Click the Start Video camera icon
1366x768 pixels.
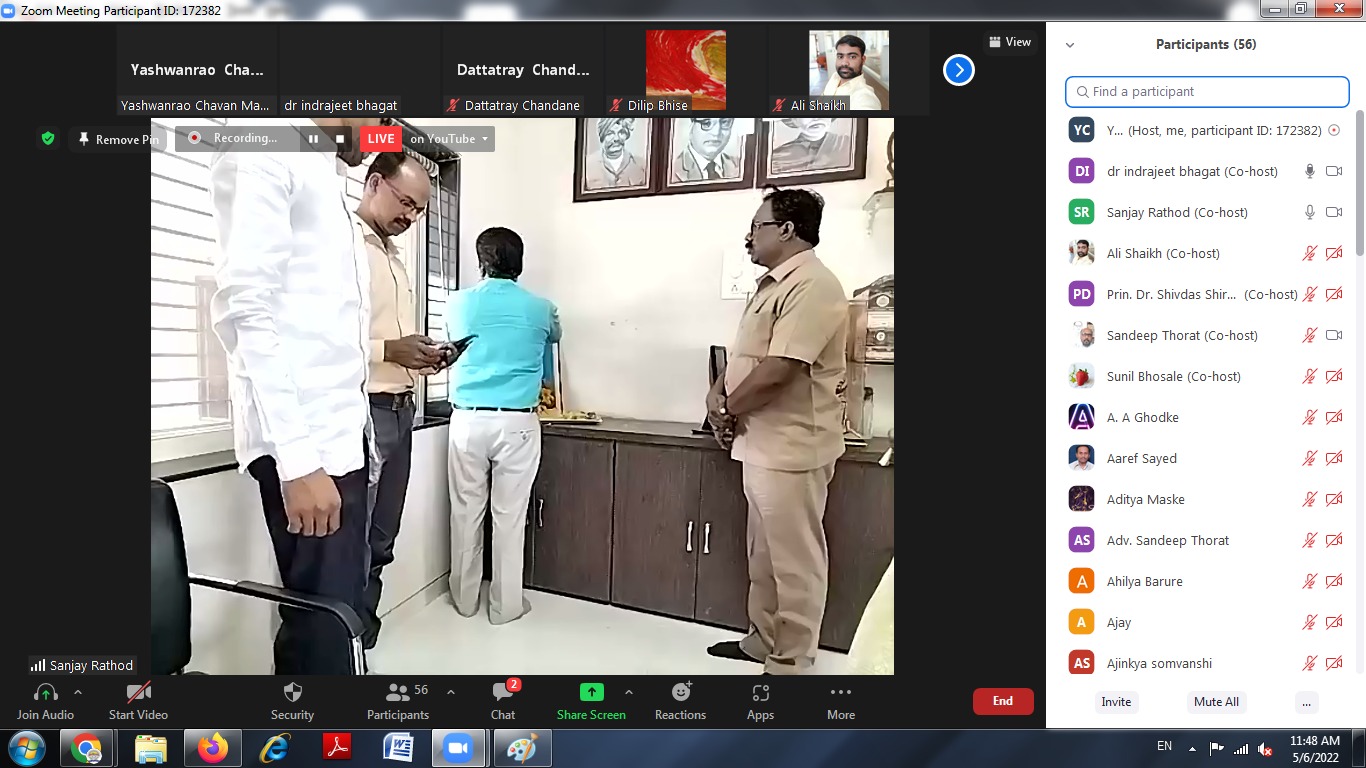coord(138,692)
